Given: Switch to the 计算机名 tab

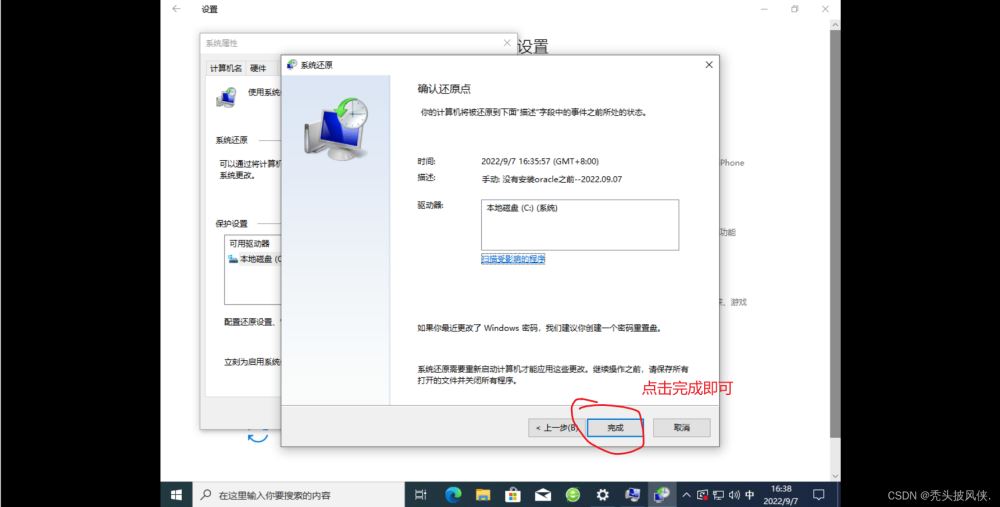Looking at the screenshot, I should point(225,68).
